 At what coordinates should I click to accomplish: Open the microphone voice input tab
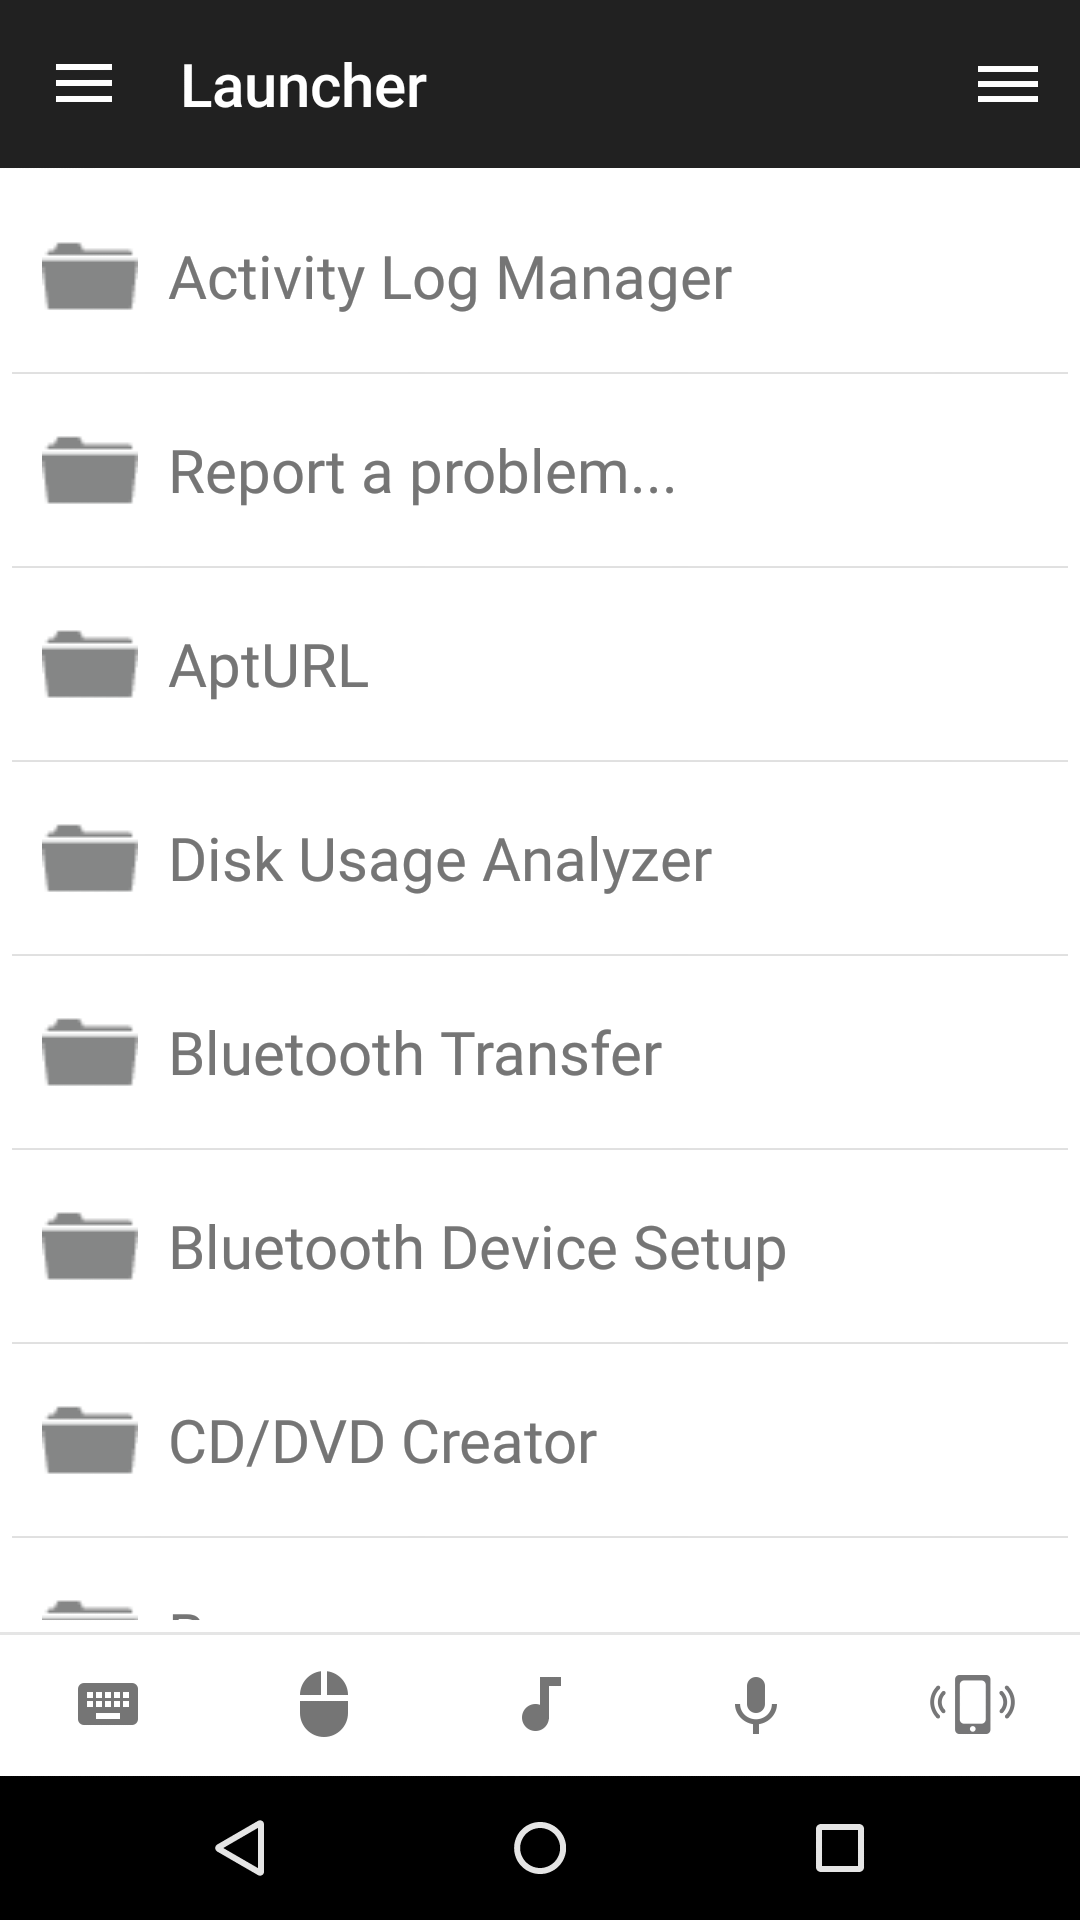(756, 1704)
